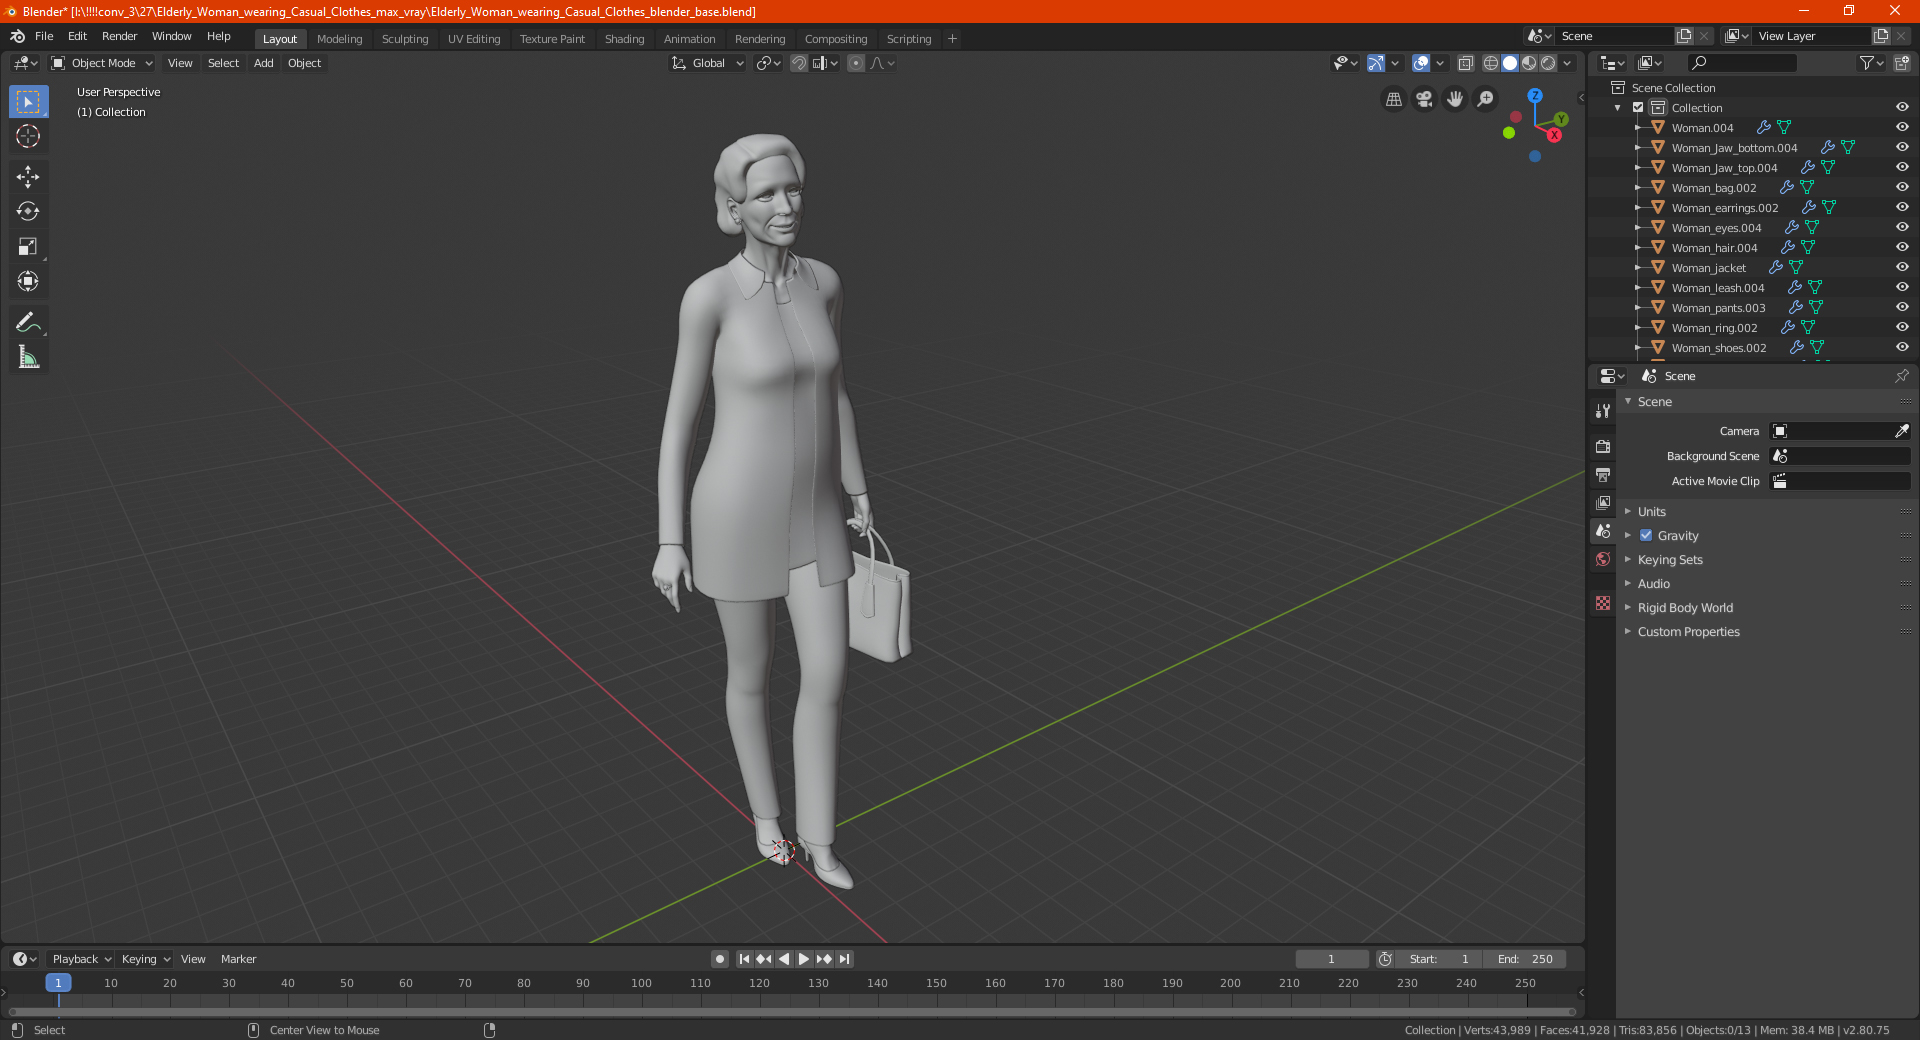This screenshot has width=1920, height=1040.
Task: Toggle snapping magnet in header
Action: [799, 63]
